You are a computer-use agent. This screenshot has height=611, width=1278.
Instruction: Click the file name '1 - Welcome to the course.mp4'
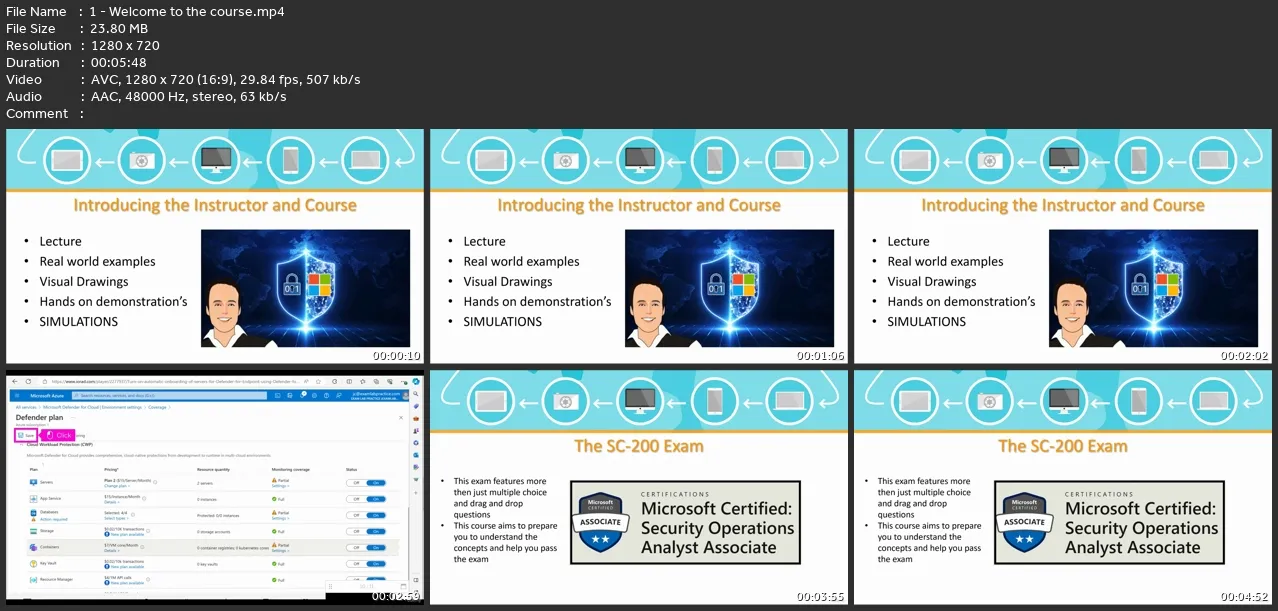coord(188,12)
